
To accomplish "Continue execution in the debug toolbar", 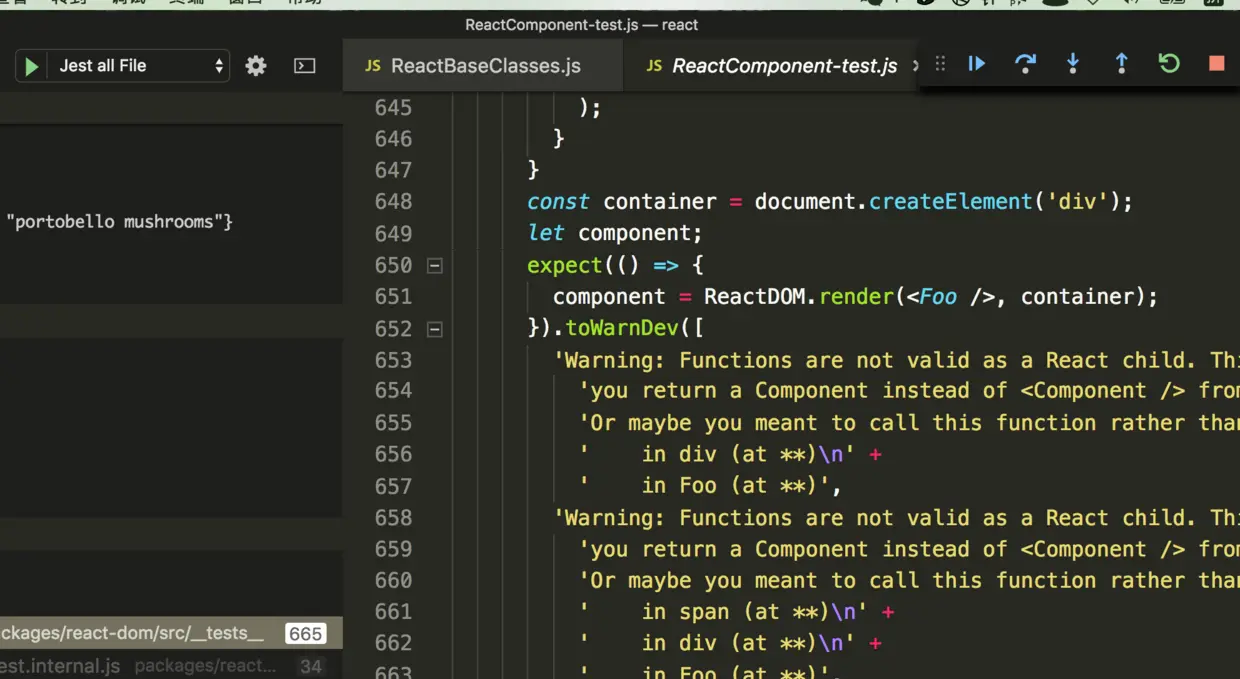I will tap(977, 64).
